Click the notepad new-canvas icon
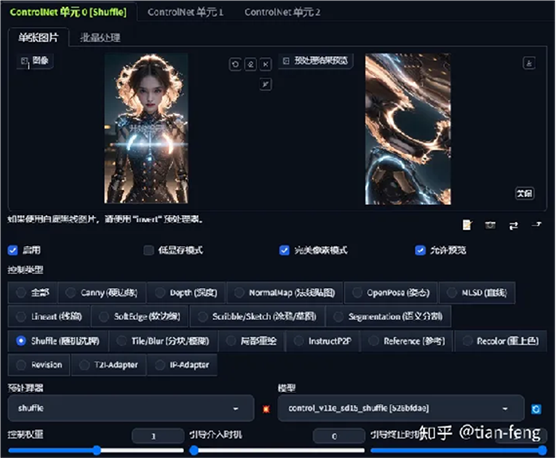 pyautogui.click(x=467, y=225)
